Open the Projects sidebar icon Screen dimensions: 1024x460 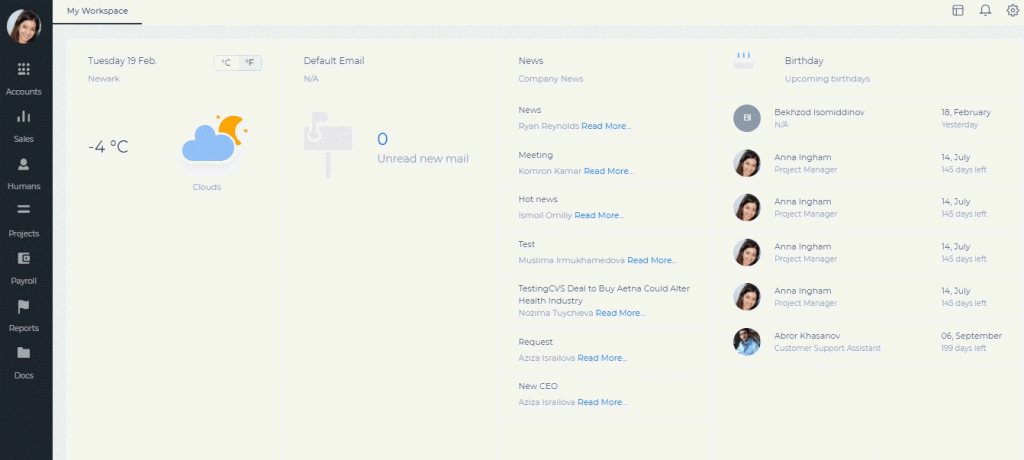(24, 210)
